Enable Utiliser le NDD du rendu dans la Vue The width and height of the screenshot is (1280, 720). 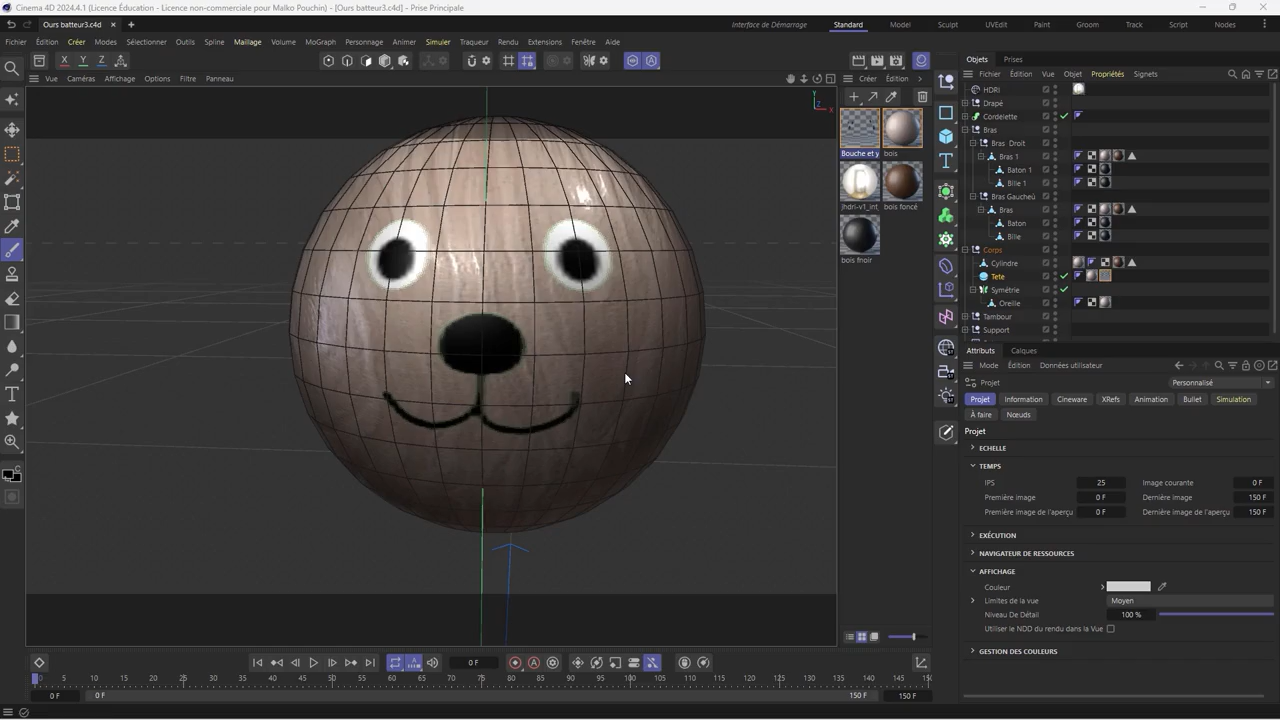1111,628
